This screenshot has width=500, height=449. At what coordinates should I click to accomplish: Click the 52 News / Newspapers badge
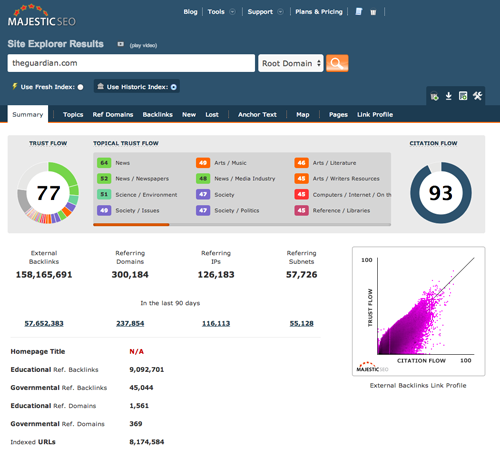[104, 178]
